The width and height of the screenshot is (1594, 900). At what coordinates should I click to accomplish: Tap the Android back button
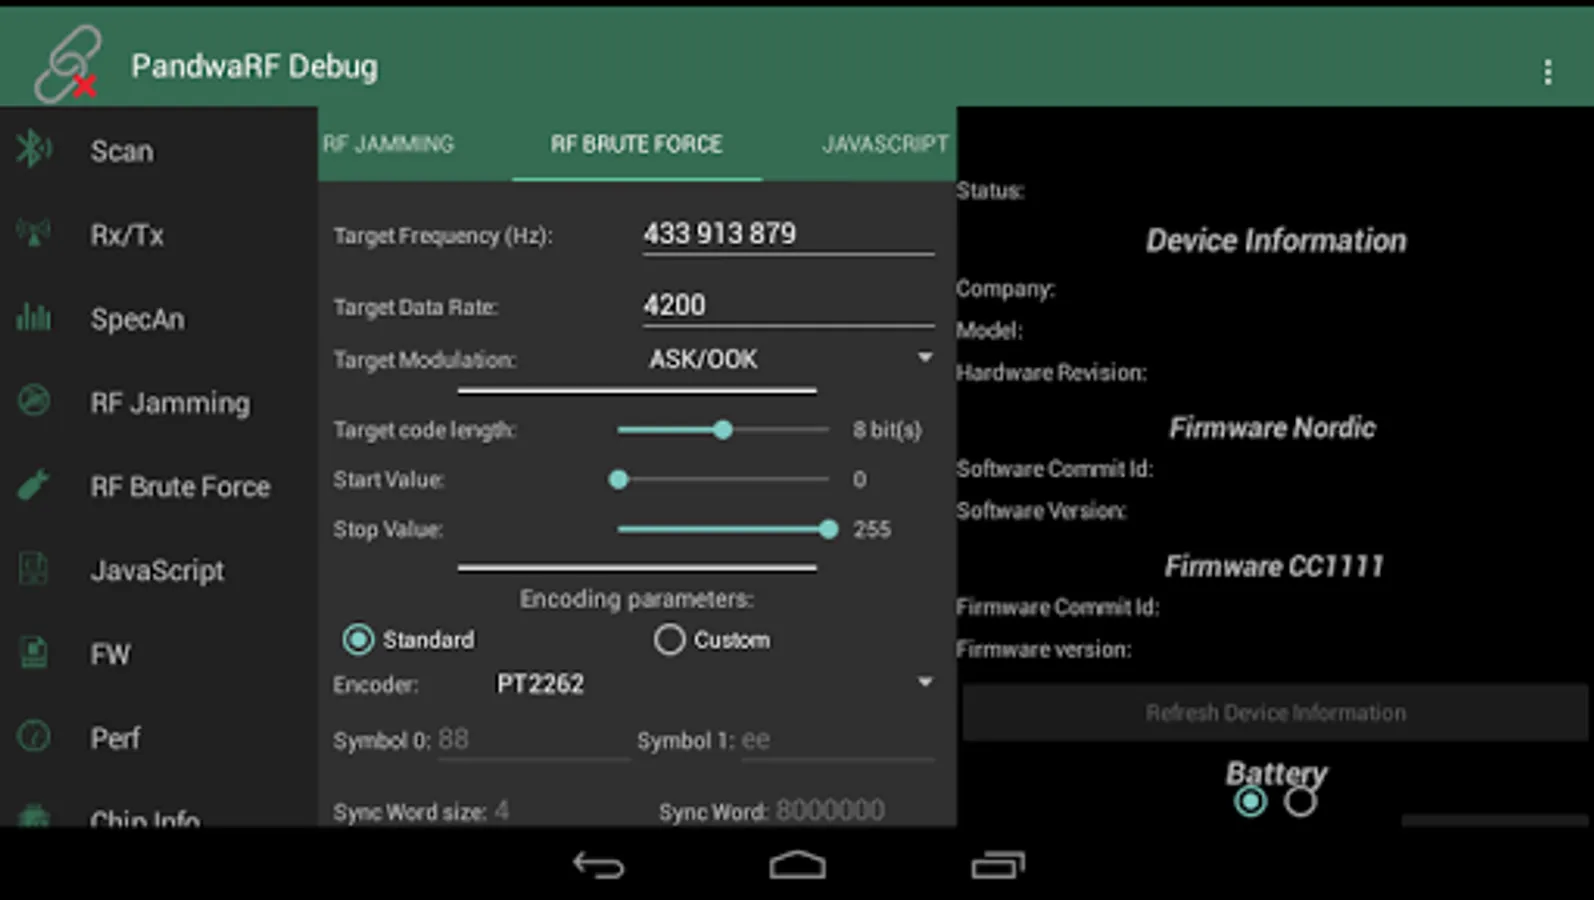[598, 864]
